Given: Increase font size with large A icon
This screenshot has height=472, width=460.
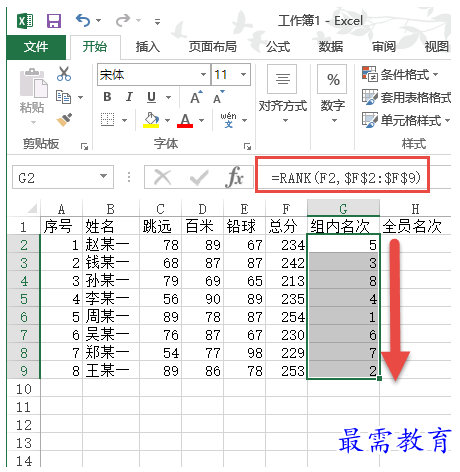Looking at the screenshot, I should click(x=196, y=97).
